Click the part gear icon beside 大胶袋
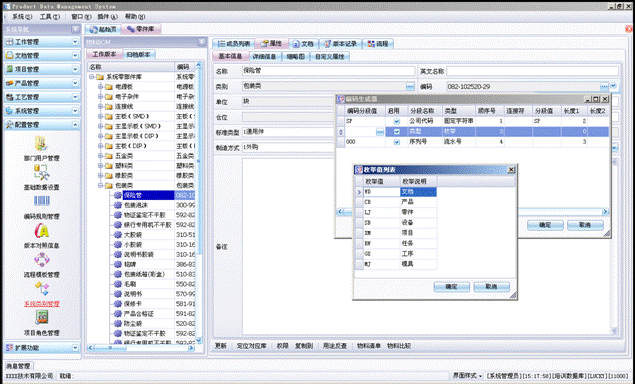Screen dimensions: 635x384 117,235
